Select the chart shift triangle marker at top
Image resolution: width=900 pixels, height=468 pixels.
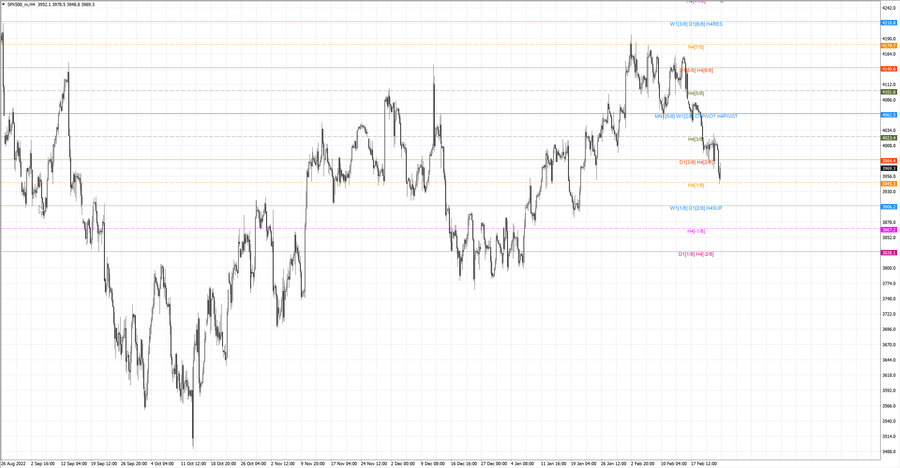(722, 2)
